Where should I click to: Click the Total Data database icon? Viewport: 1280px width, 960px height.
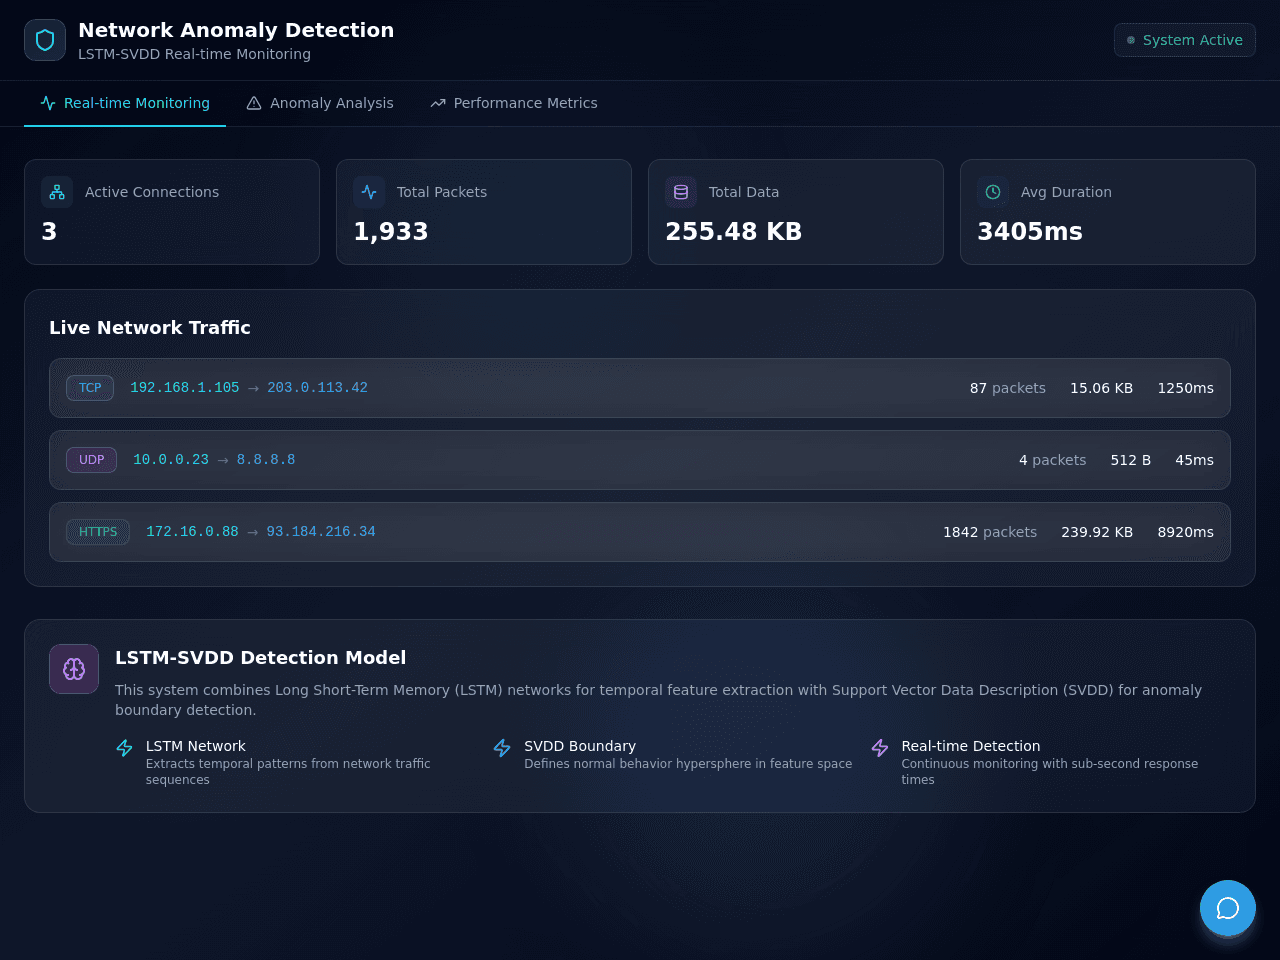[x=681, y=192]
